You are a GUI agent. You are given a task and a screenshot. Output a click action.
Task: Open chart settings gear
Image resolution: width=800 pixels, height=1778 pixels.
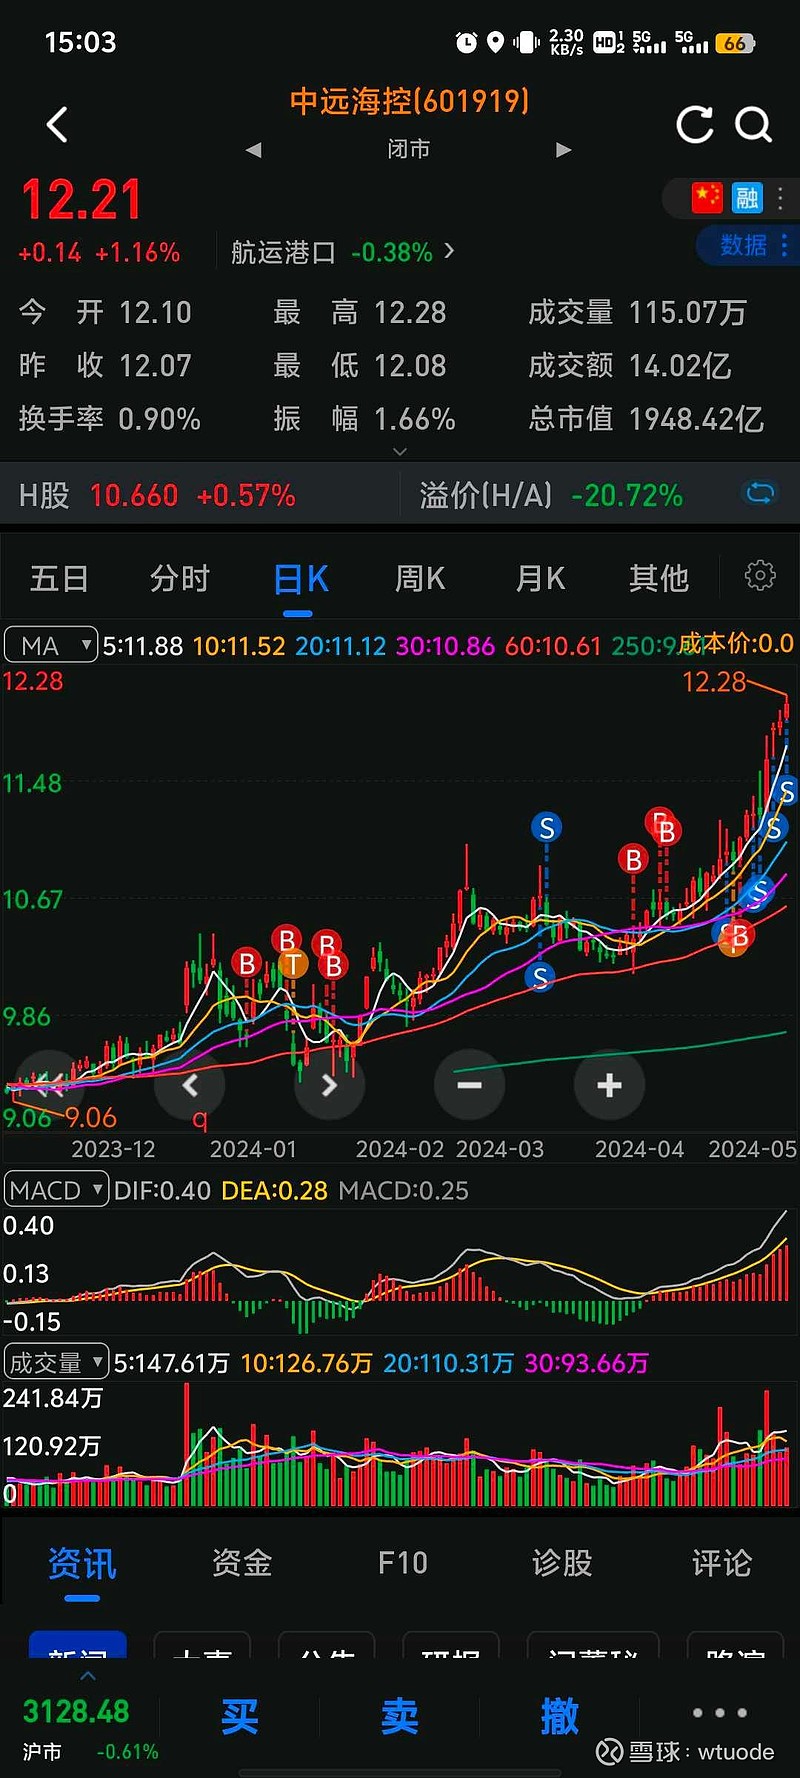pos(760,575)
